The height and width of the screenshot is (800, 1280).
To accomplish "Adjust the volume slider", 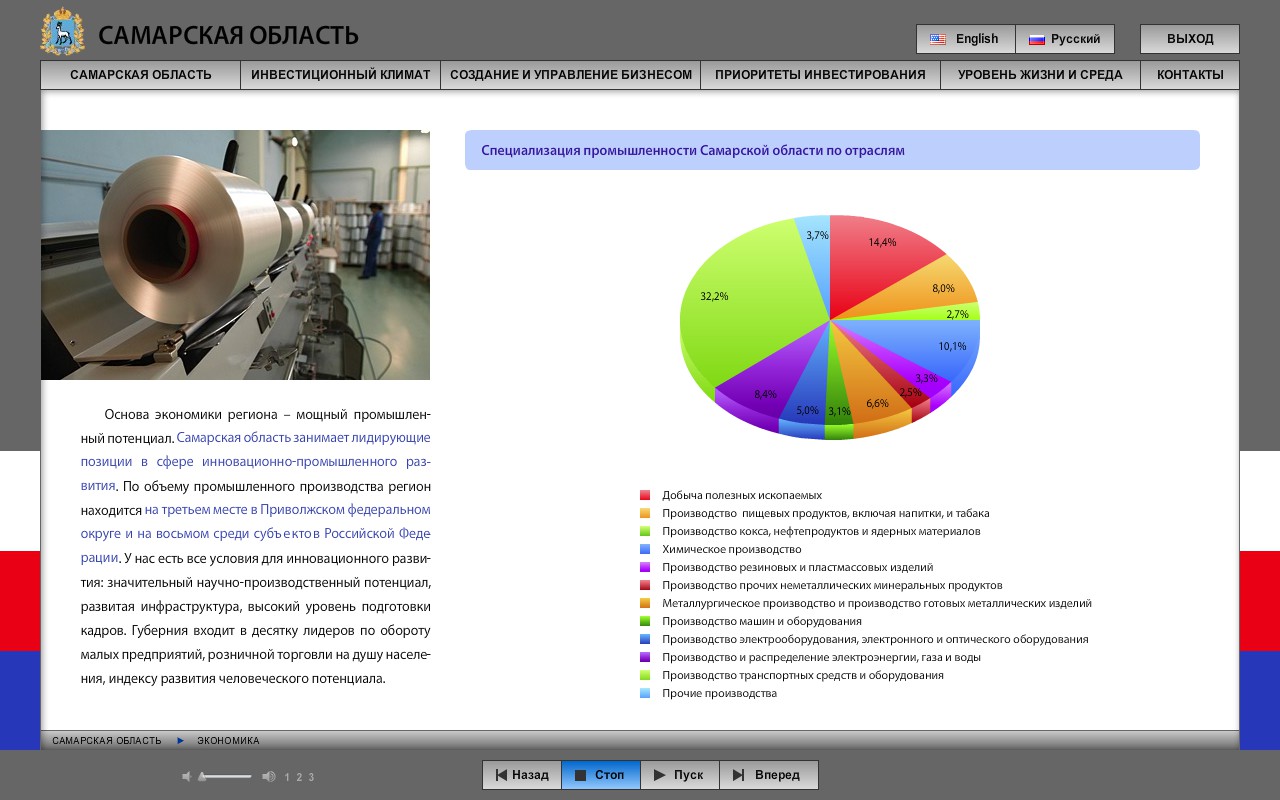I will (x=225, y=777).
